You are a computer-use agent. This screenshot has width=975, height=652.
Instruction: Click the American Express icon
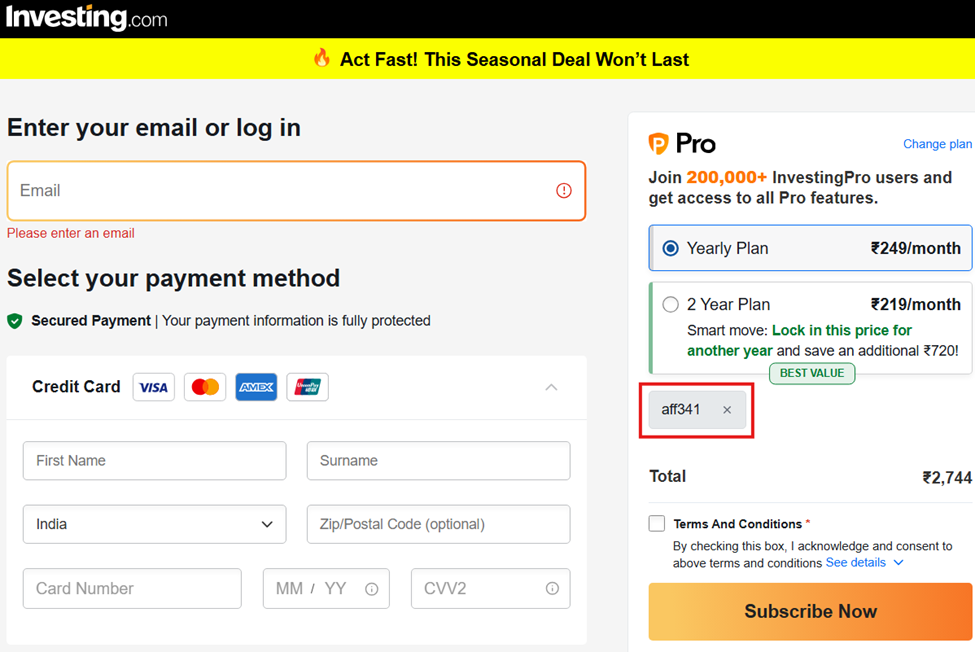[256, 387]
